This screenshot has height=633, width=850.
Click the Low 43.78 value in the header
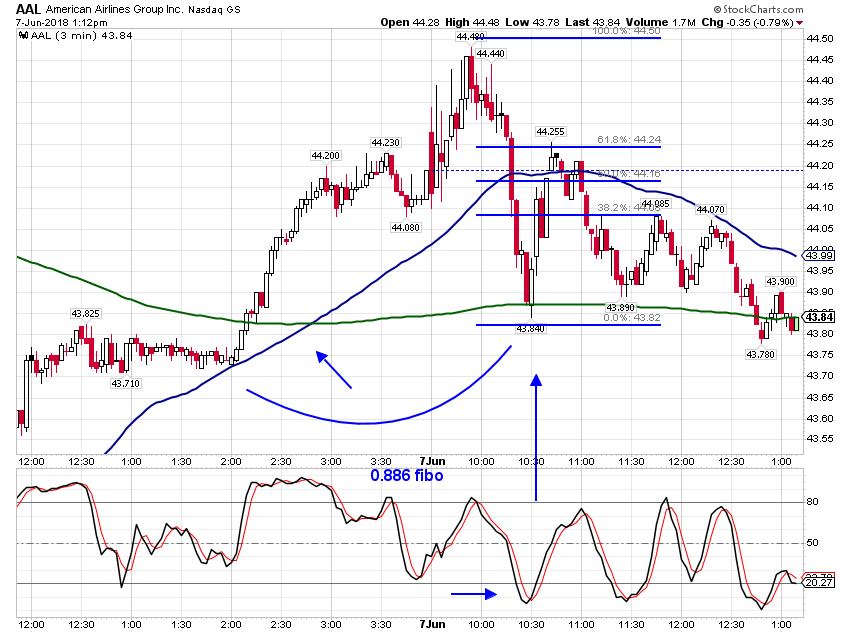(532, 22)
